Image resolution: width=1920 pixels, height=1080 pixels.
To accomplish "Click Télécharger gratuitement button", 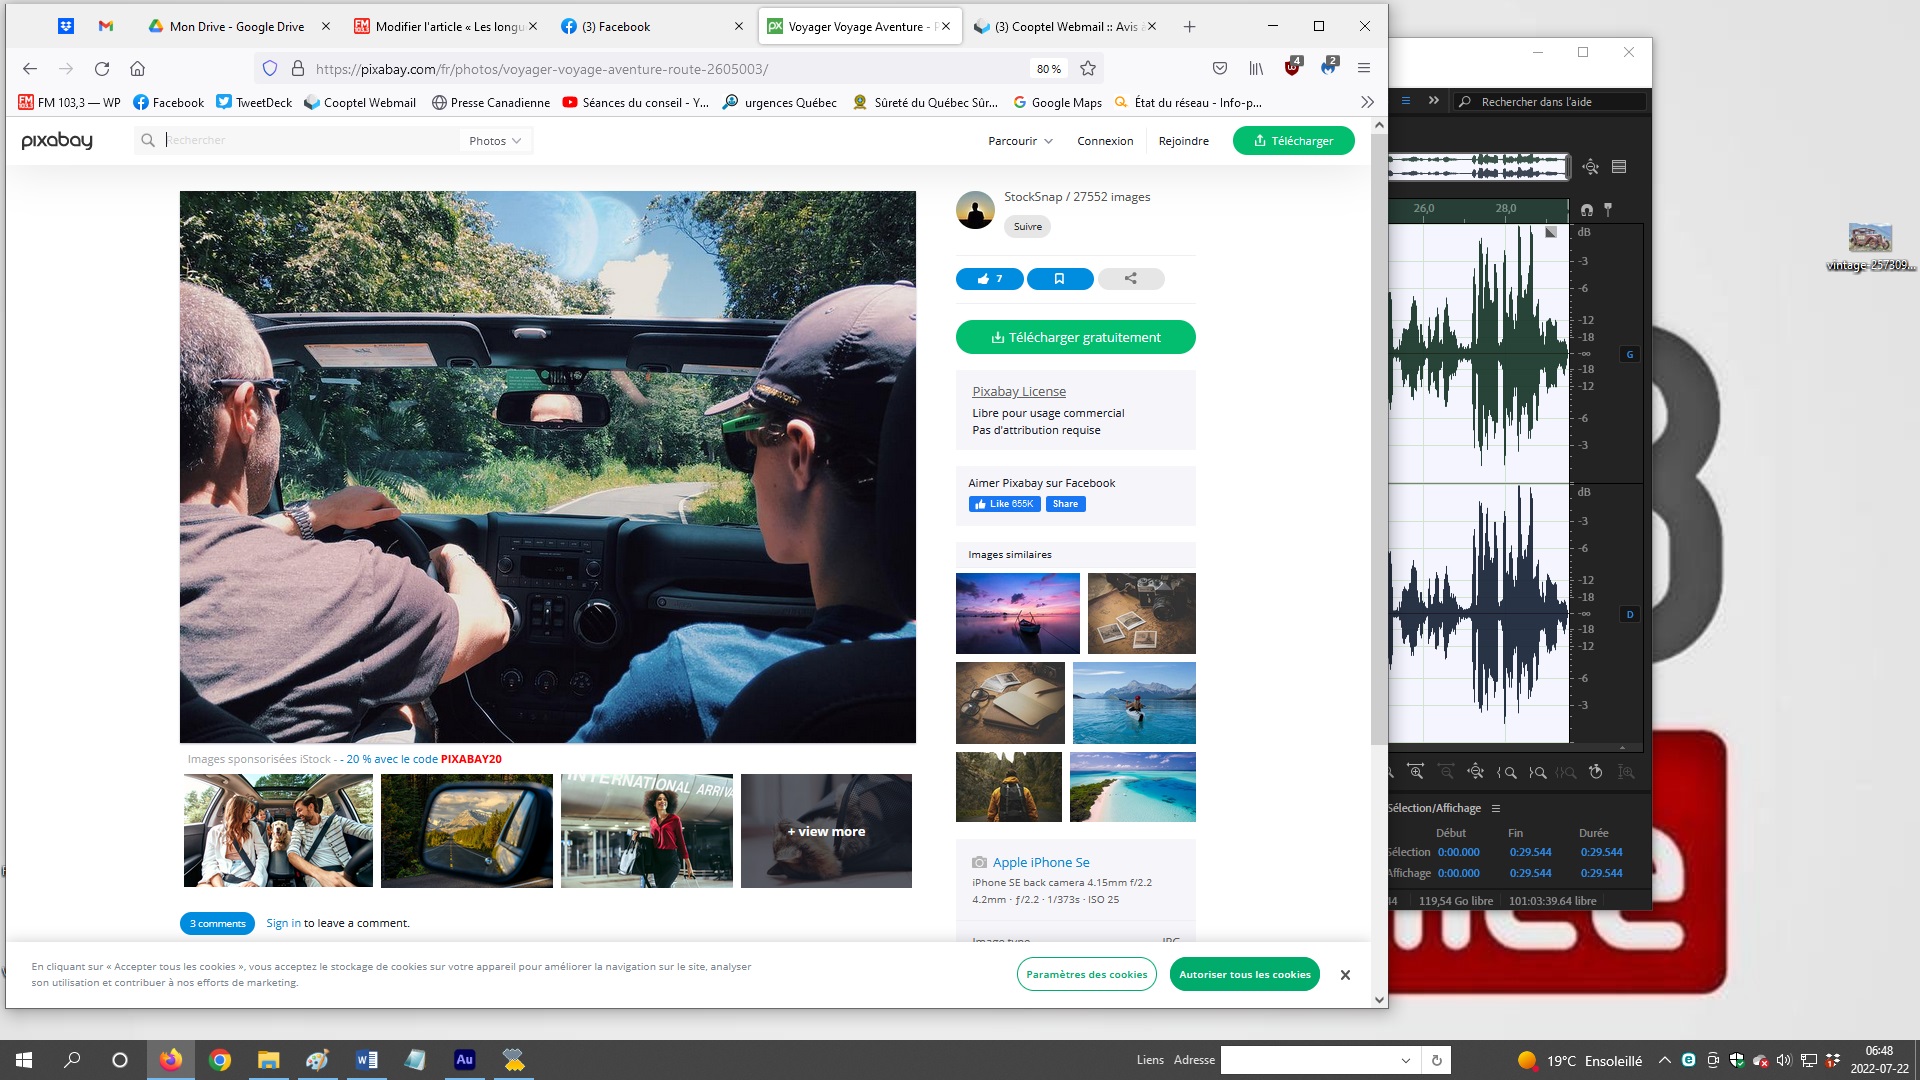I will click(1075, 337).
